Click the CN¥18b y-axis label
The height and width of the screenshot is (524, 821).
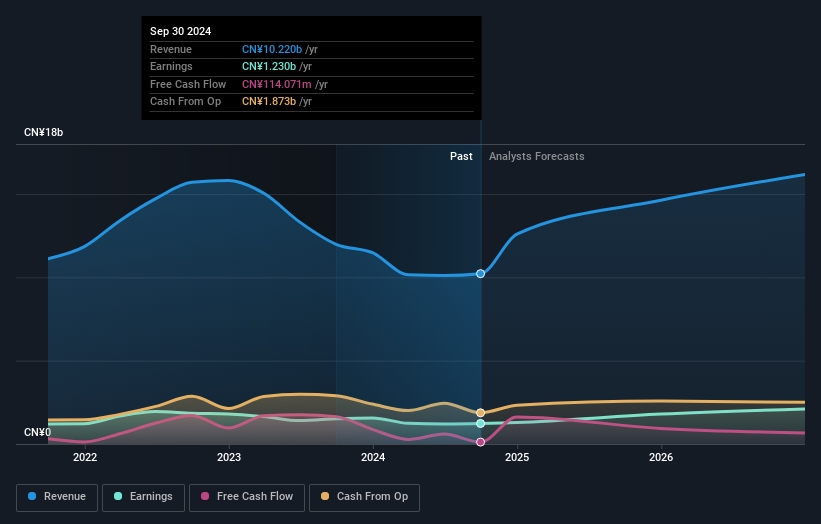click(43, 132)
